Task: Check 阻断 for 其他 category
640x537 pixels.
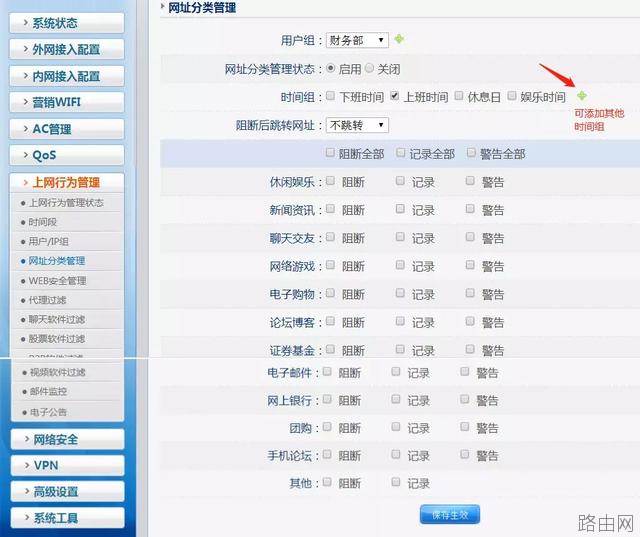Action: tap(327, 482)
